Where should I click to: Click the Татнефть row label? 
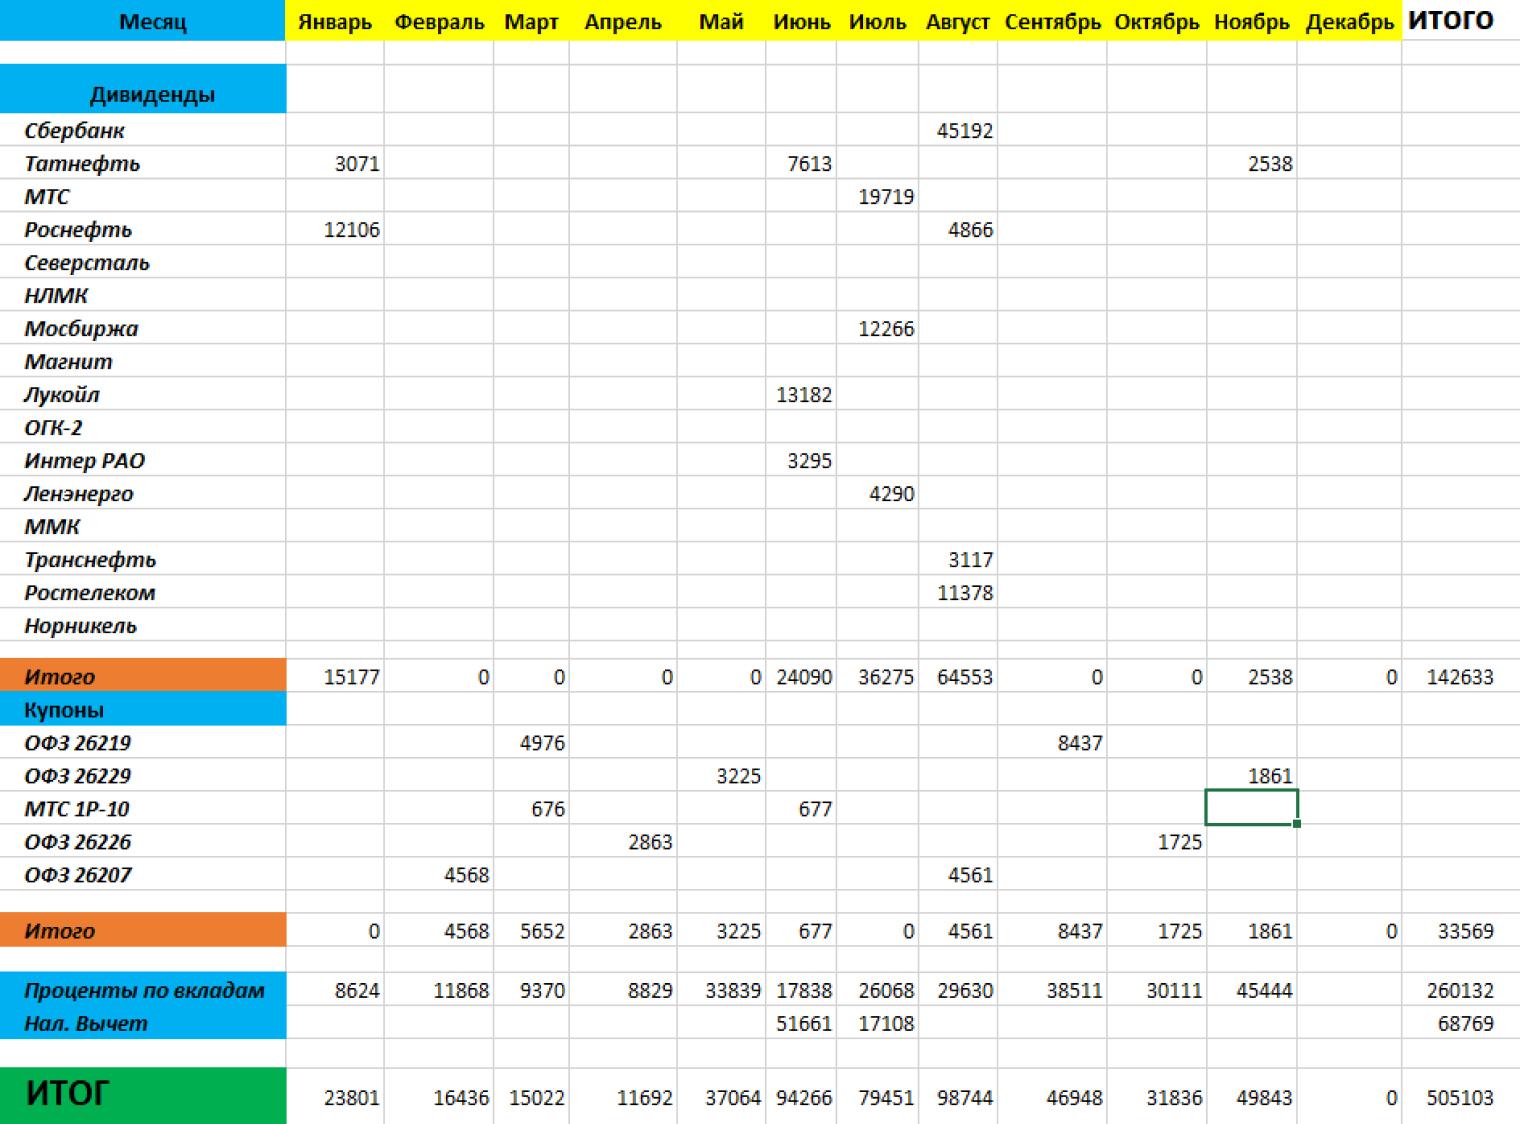point(82,163)
